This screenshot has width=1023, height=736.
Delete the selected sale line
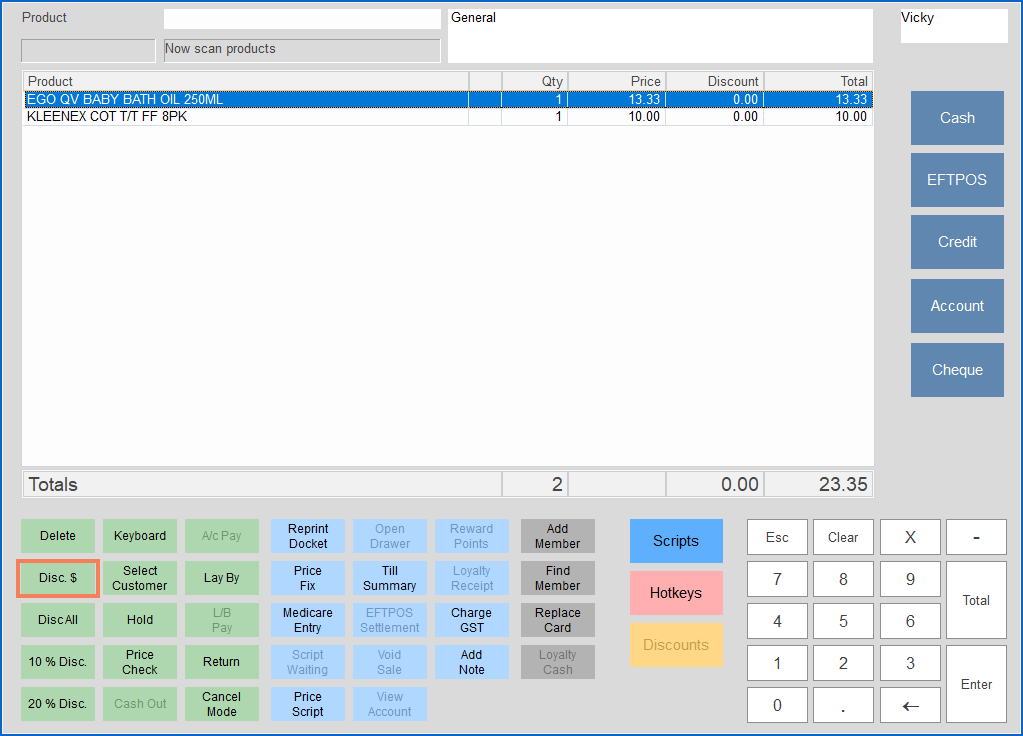click(58, 536)
